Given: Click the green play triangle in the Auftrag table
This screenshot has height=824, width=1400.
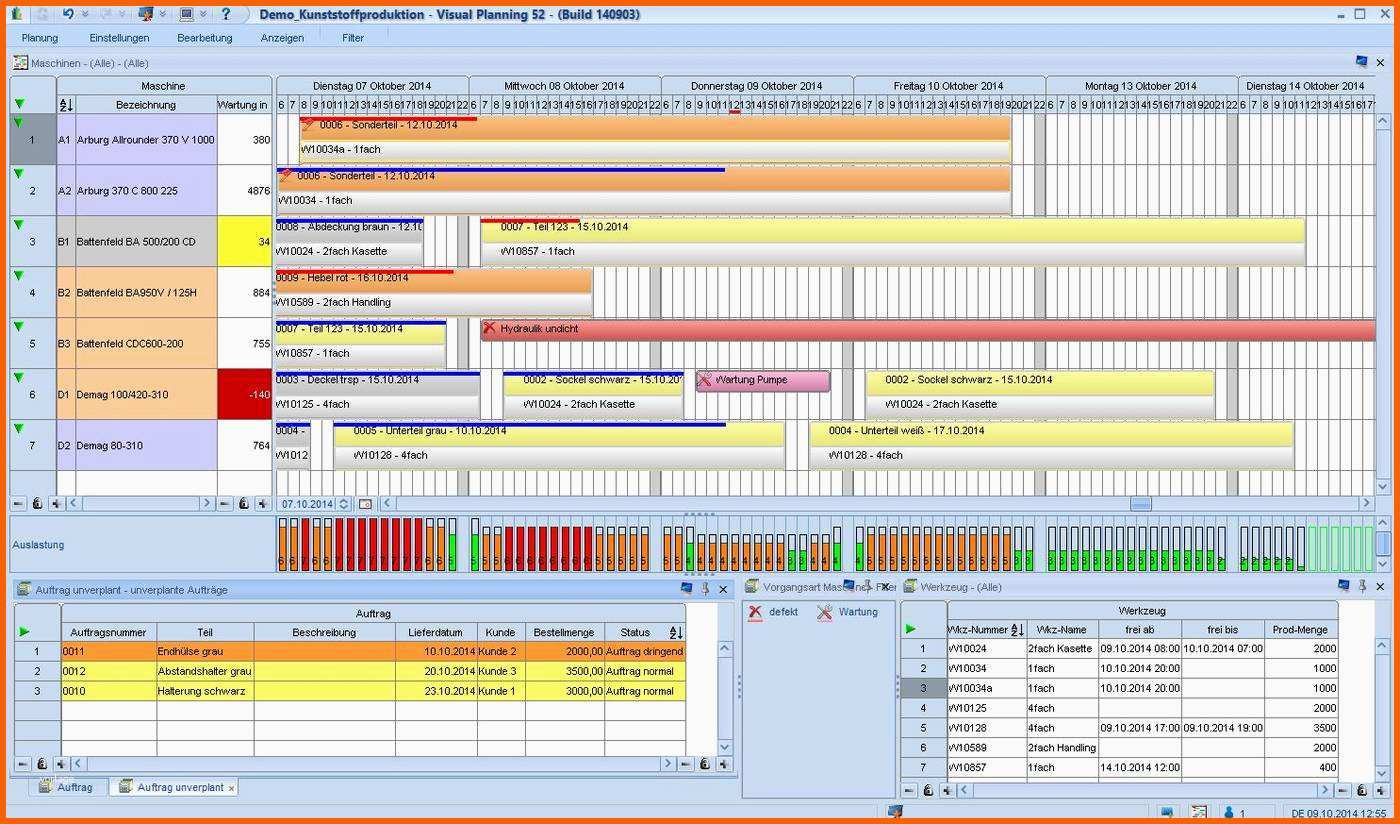Looking at the screenshot, I should 24,631.
